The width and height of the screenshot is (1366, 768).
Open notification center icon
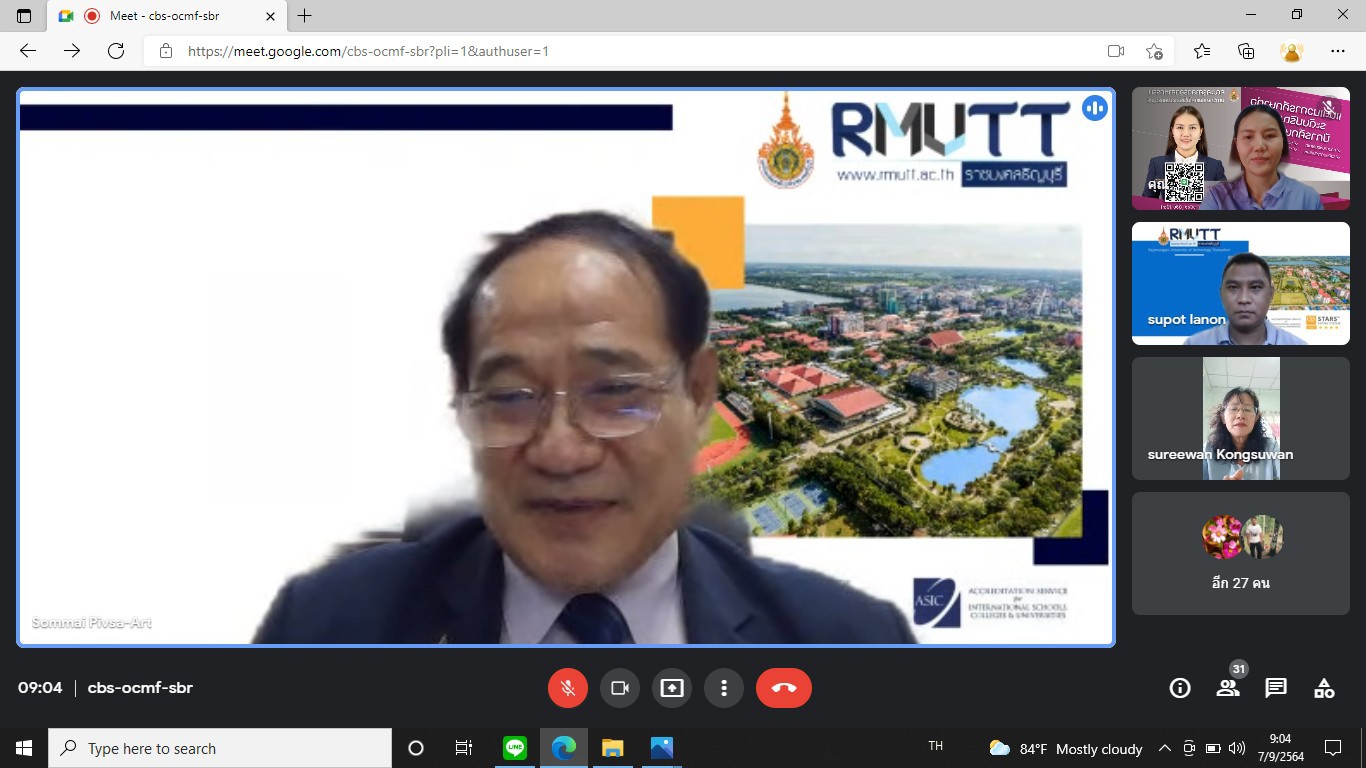pyautogui.click(x=1332, y=748)
